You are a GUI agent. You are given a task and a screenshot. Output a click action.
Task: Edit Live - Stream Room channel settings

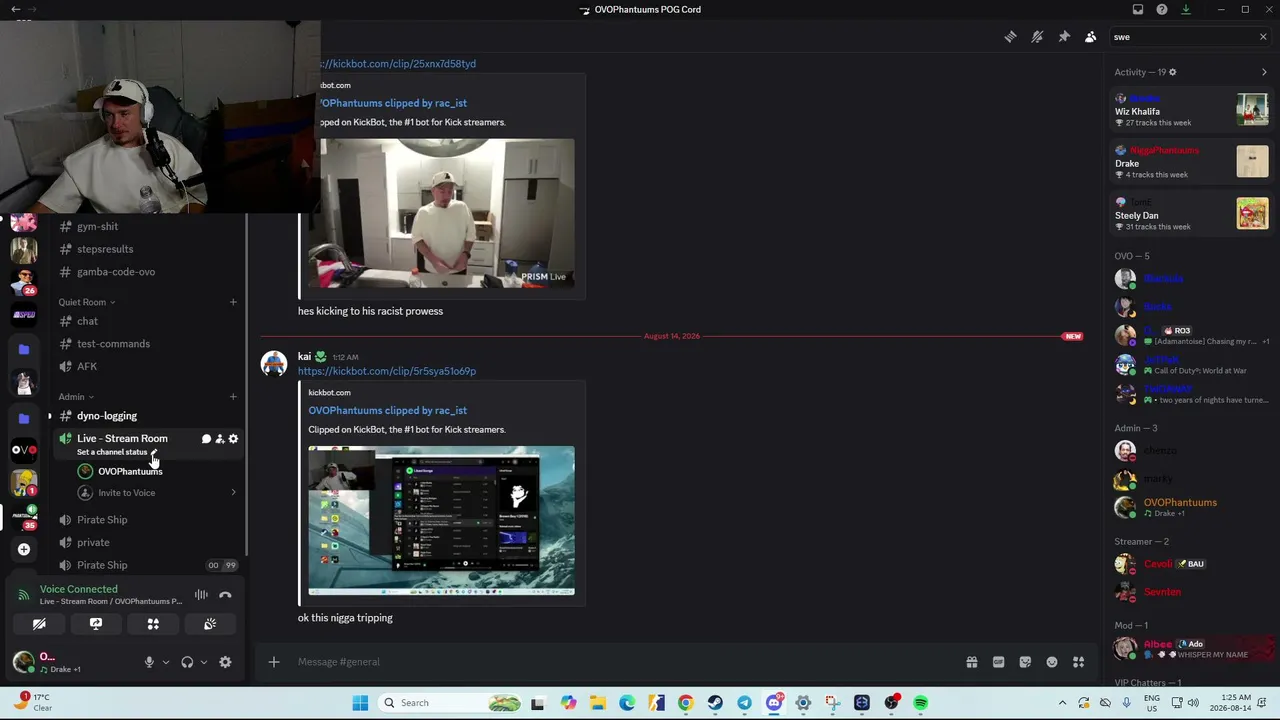click(233, 439)
